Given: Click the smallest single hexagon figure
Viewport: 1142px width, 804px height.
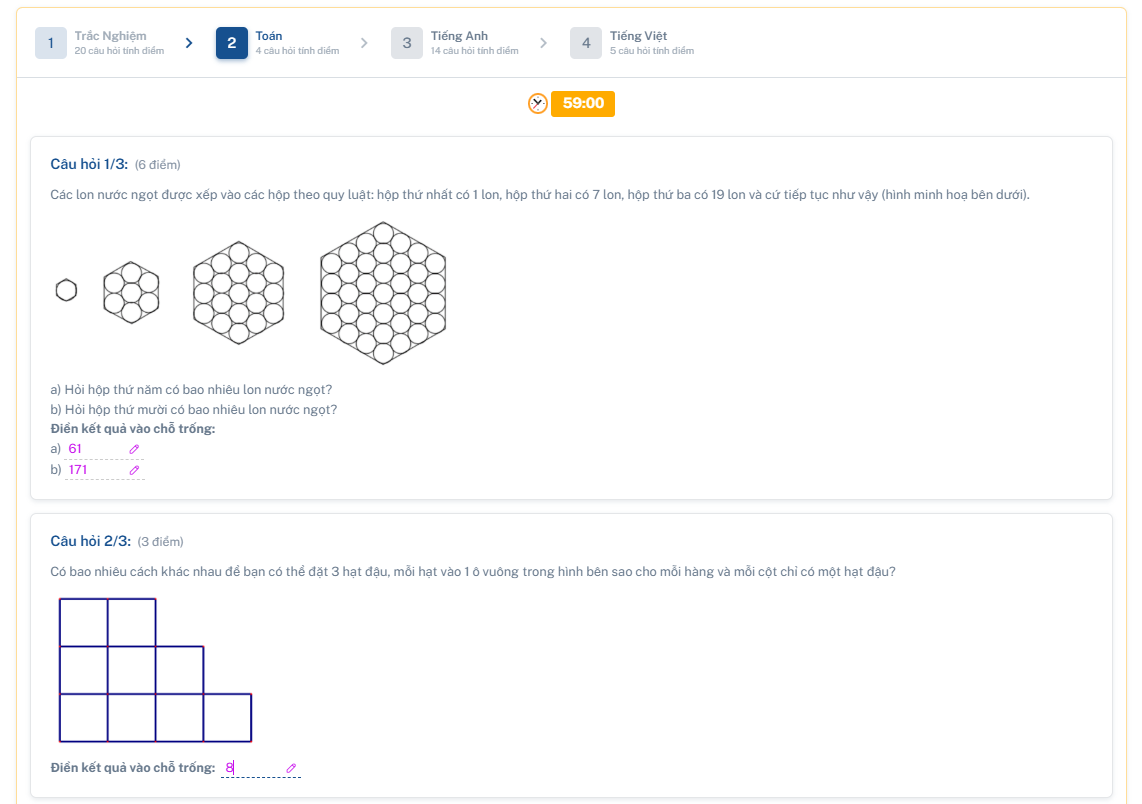Looking at the screenshot, I should [66, 290].
